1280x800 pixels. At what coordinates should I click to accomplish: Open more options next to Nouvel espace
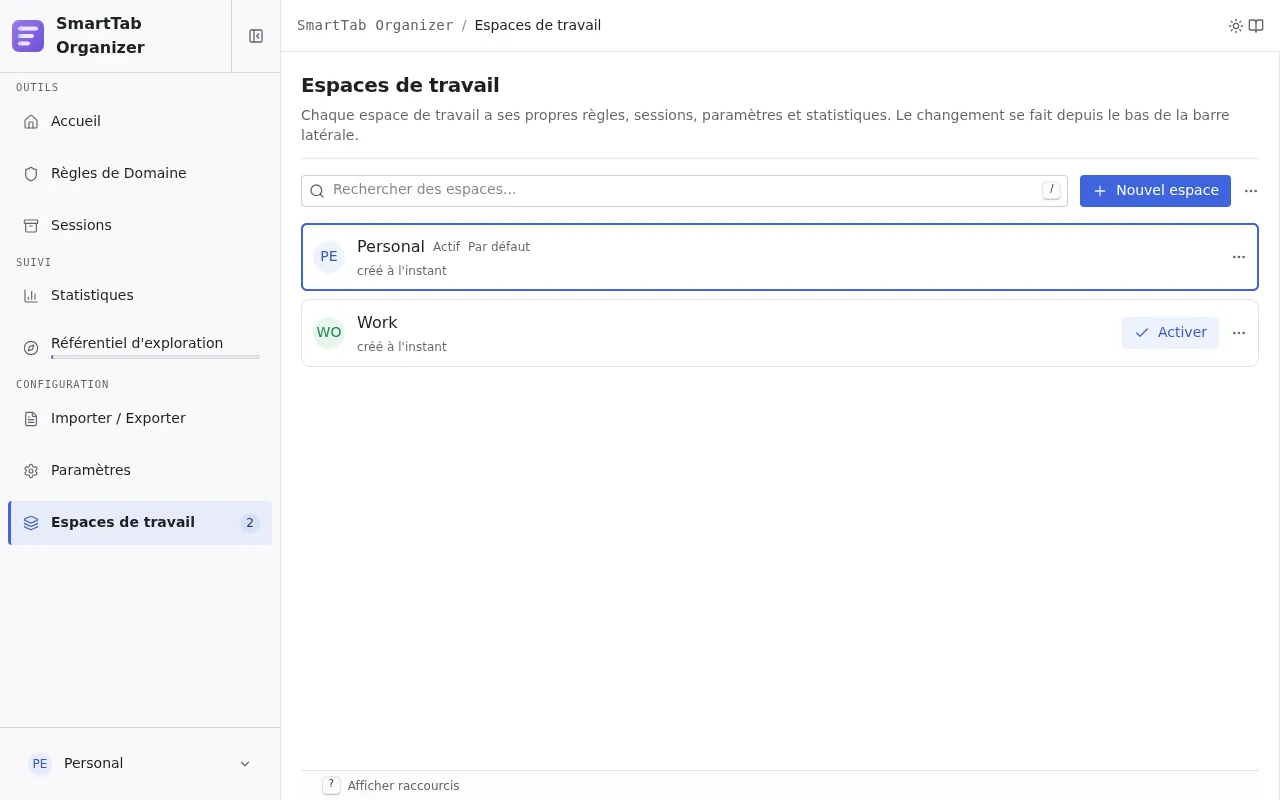1251,191
